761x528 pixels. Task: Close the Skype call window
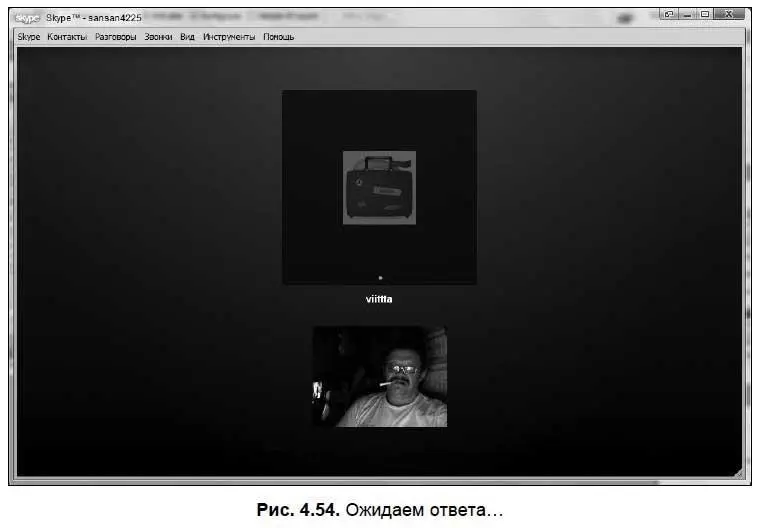(x=729, y=14)
